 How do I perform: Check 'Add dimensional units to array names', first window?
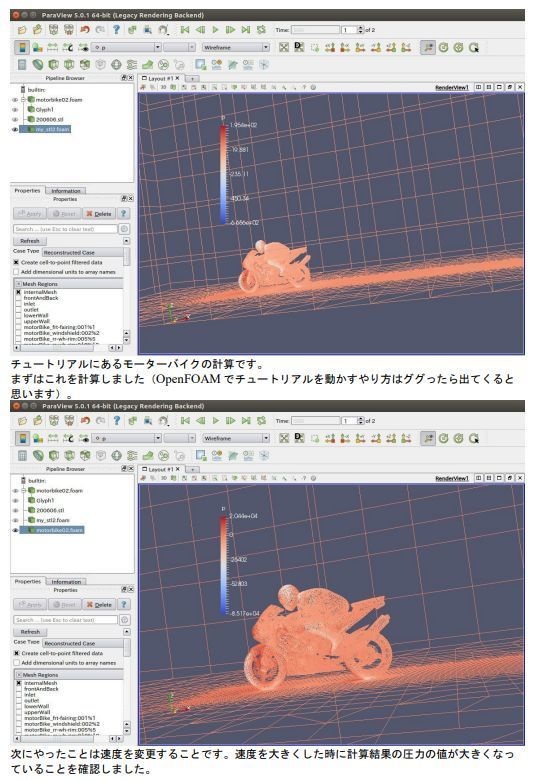[16, 272]
